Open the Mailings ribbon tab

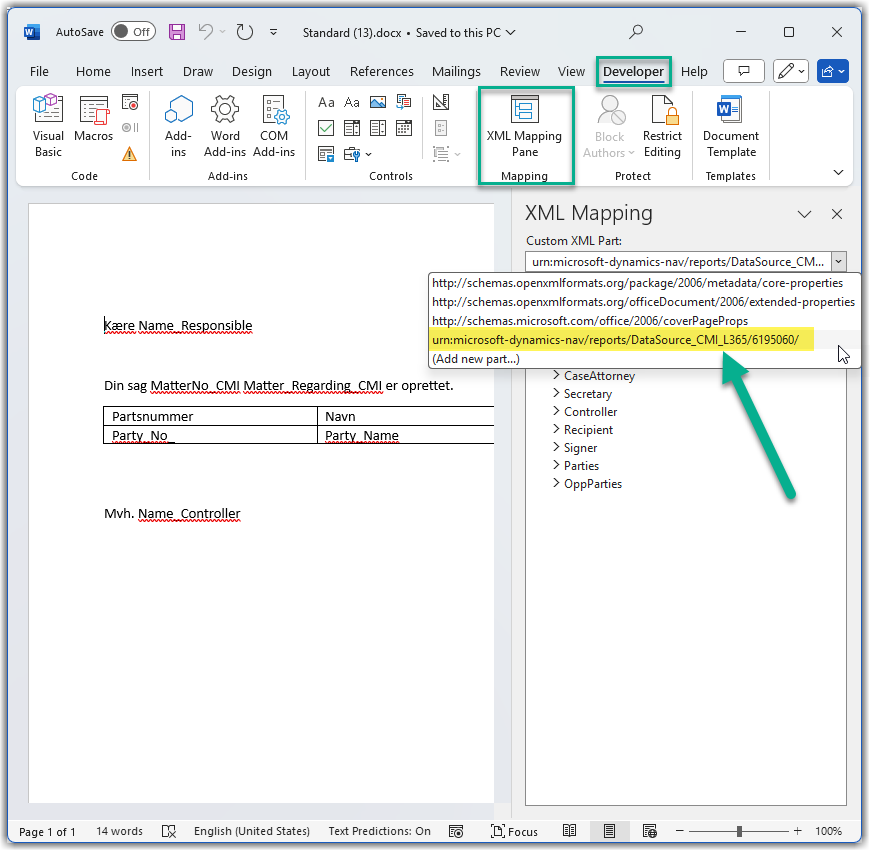(x=456, y=72)
